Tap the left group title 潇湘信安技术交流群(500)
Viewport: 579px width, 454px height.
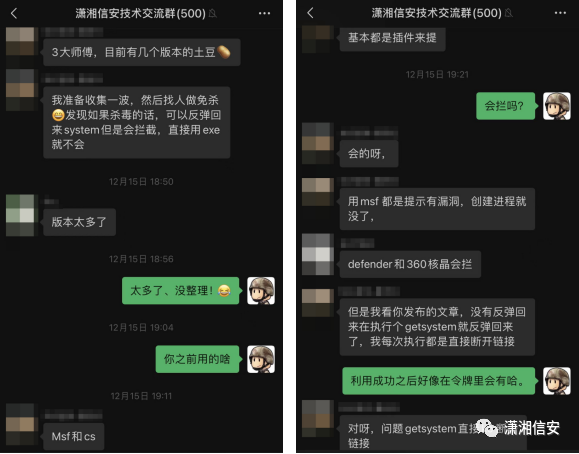(x=140, y=13)
